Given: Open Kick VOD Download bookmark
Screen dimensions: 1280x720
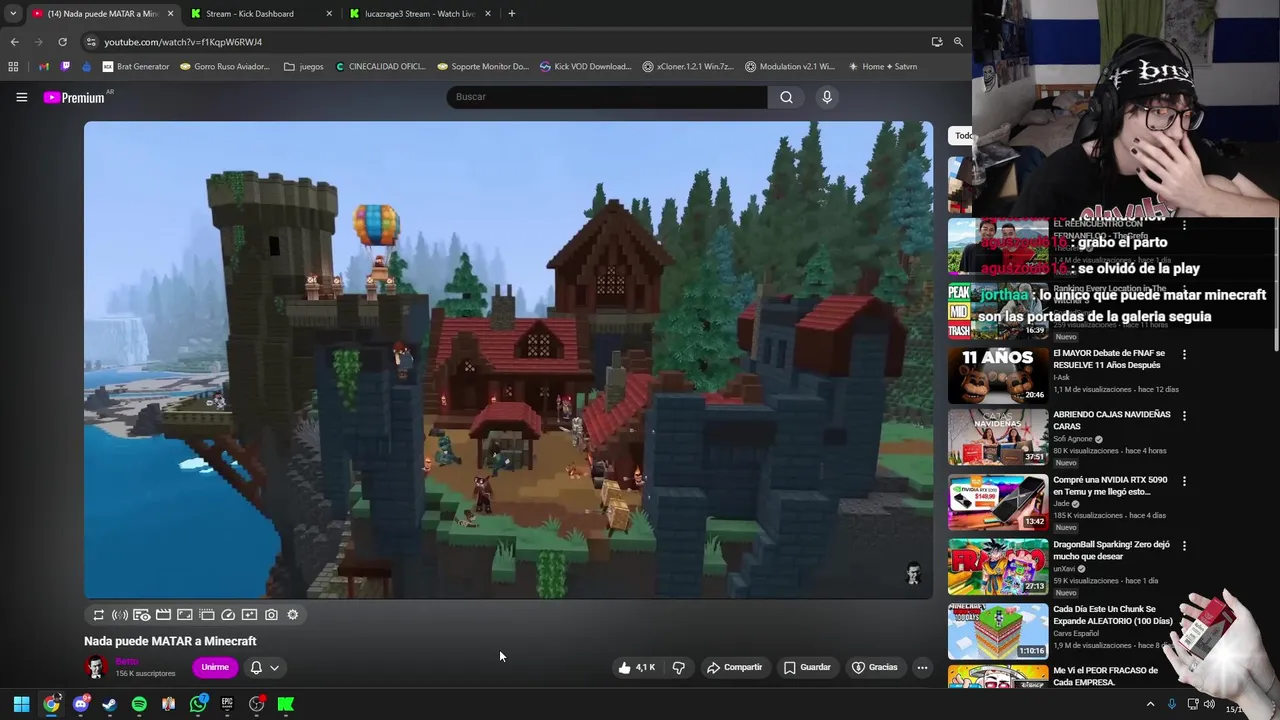Looking at the screenshot, I should pyautogui.click(x=586, y=67).
